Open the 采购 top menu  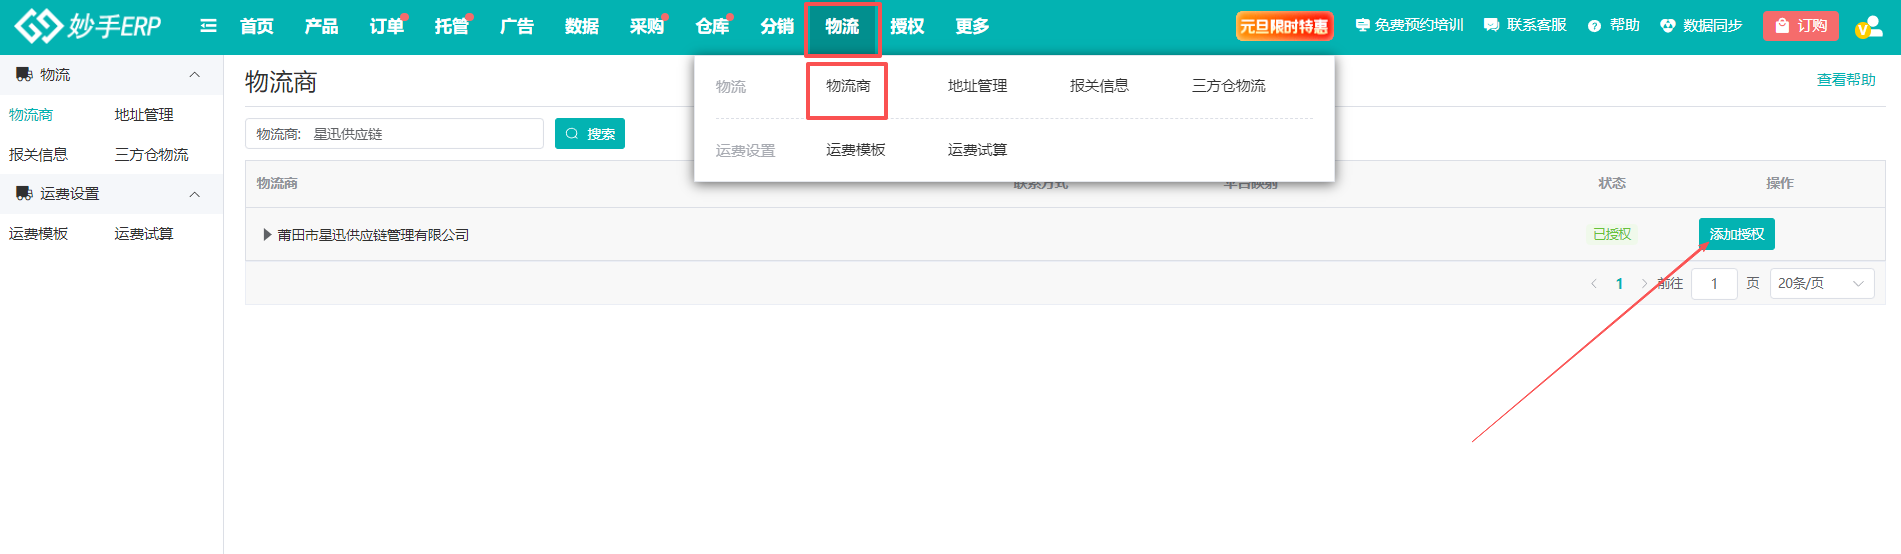pyautogui.click(x=647, y=26)
